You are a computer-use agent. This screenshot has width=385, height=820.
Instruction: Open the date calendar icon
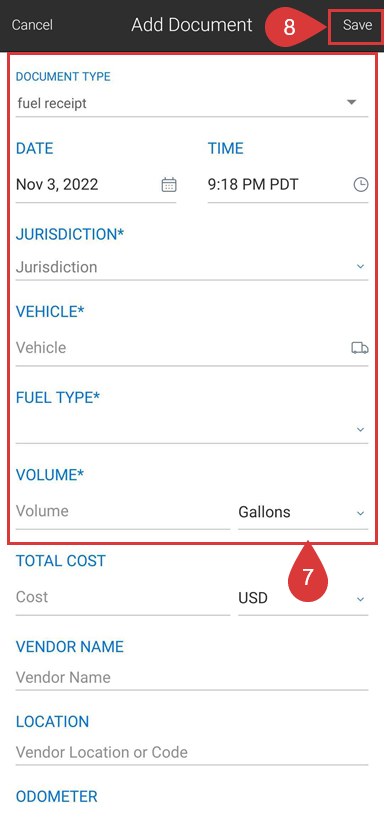(168, 185)
